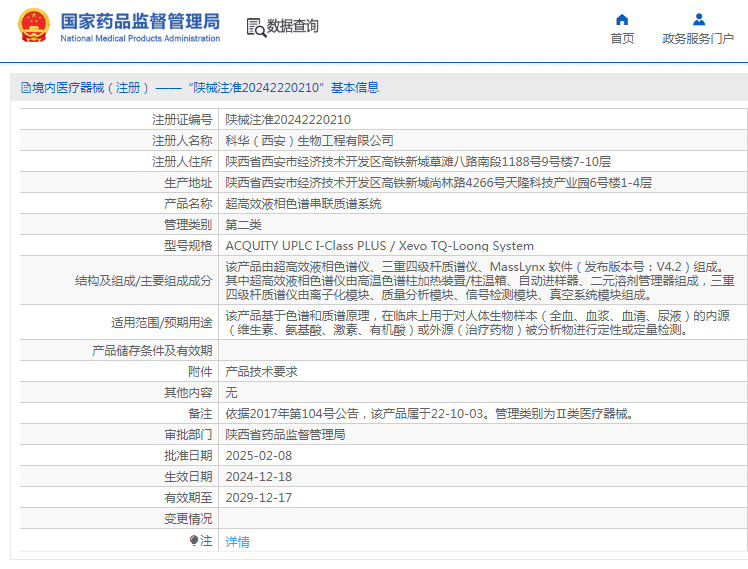Click the 产品储存条件及有效期 label
The image size is (748, 569).
coord(152,351)
